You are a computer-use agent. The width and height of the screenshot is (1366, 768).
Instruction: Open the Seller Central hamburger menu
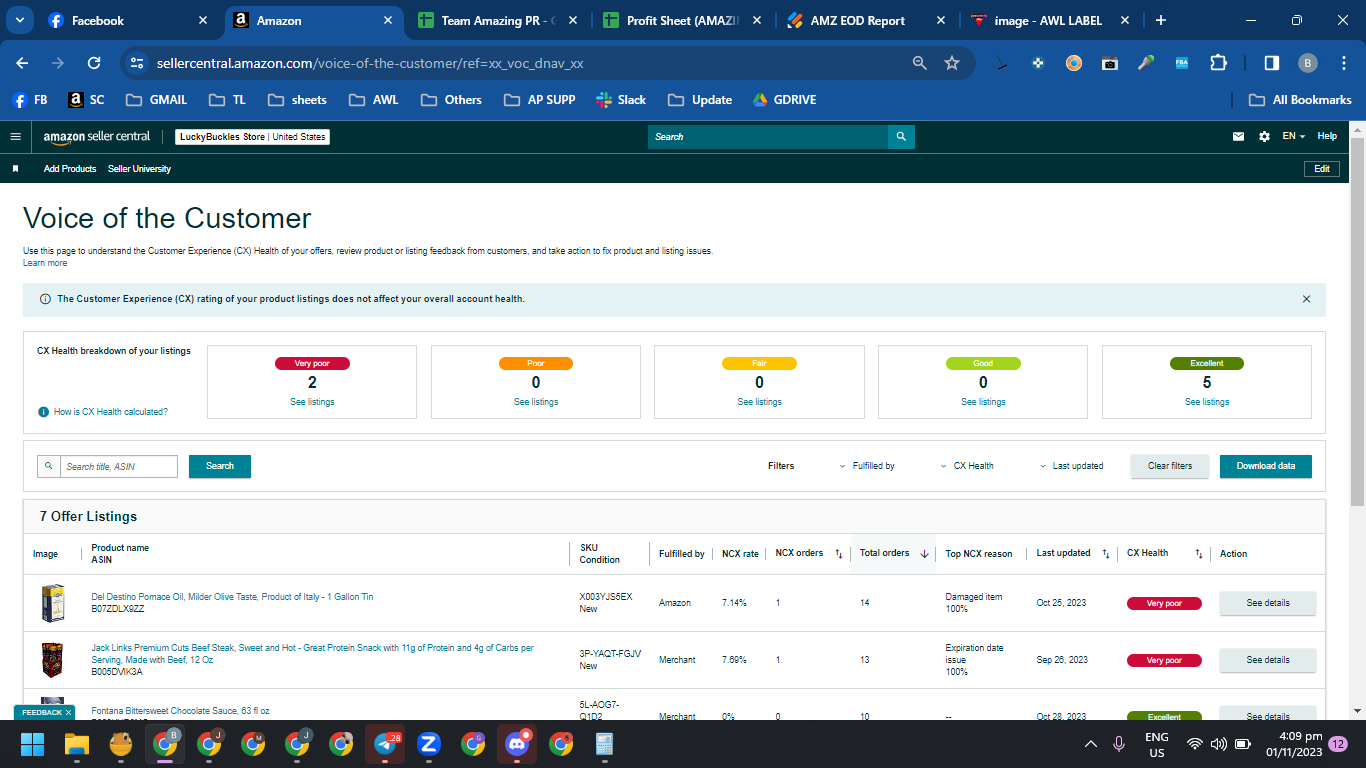[15, 137]
